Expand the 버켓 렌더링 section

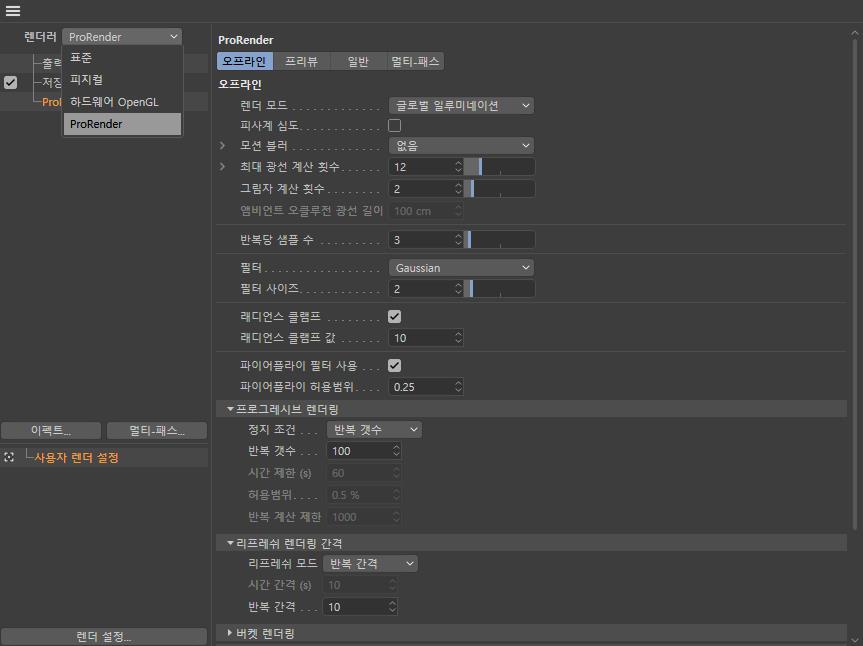pos(230,633)
